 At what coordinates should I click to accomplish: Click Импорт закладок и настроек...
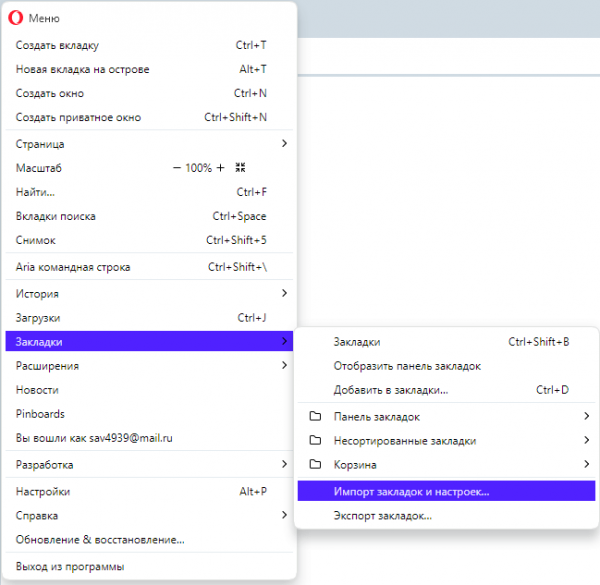(x=446, y=491)
